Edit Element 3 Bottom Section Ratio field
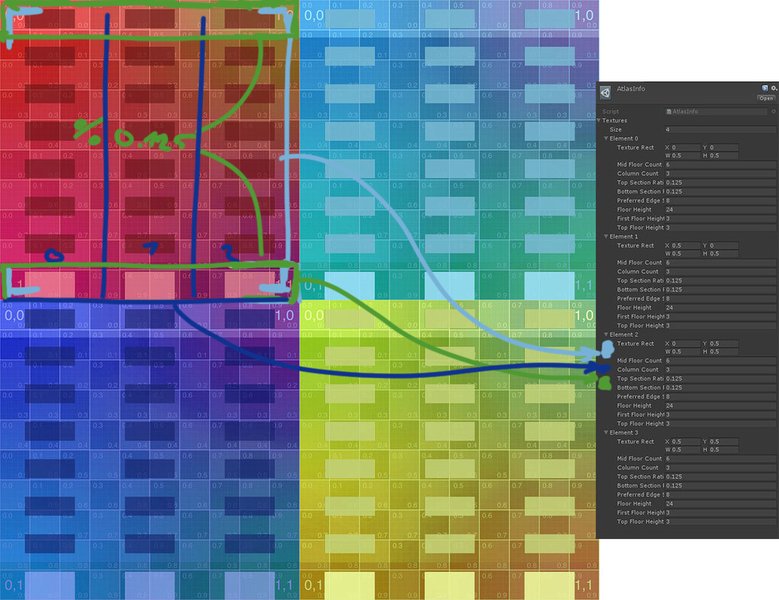This screenshot has height=600, width=779. (720, 485)
